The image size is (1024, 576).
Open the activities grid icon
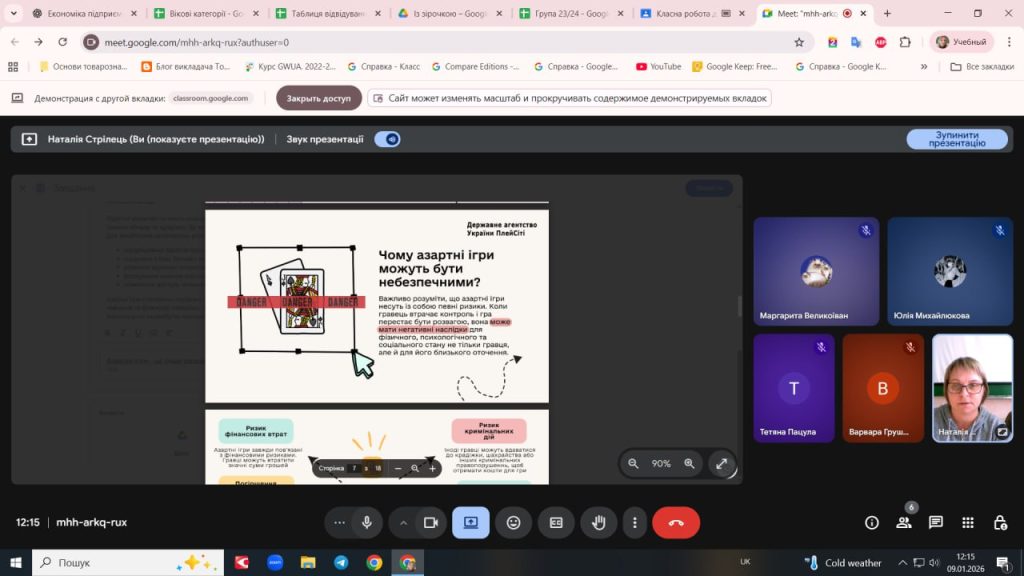968,522
